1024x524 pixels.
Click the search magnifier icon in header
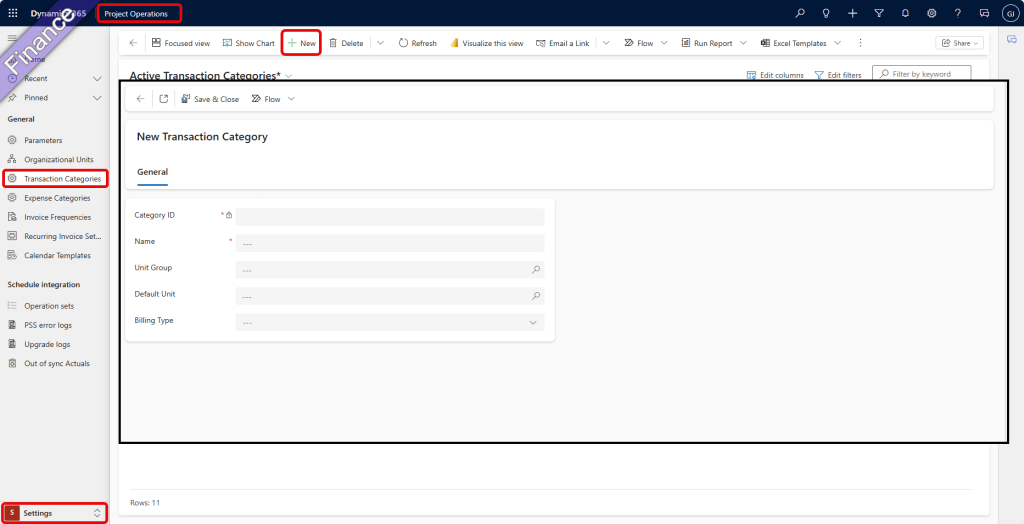pos(800,13)
